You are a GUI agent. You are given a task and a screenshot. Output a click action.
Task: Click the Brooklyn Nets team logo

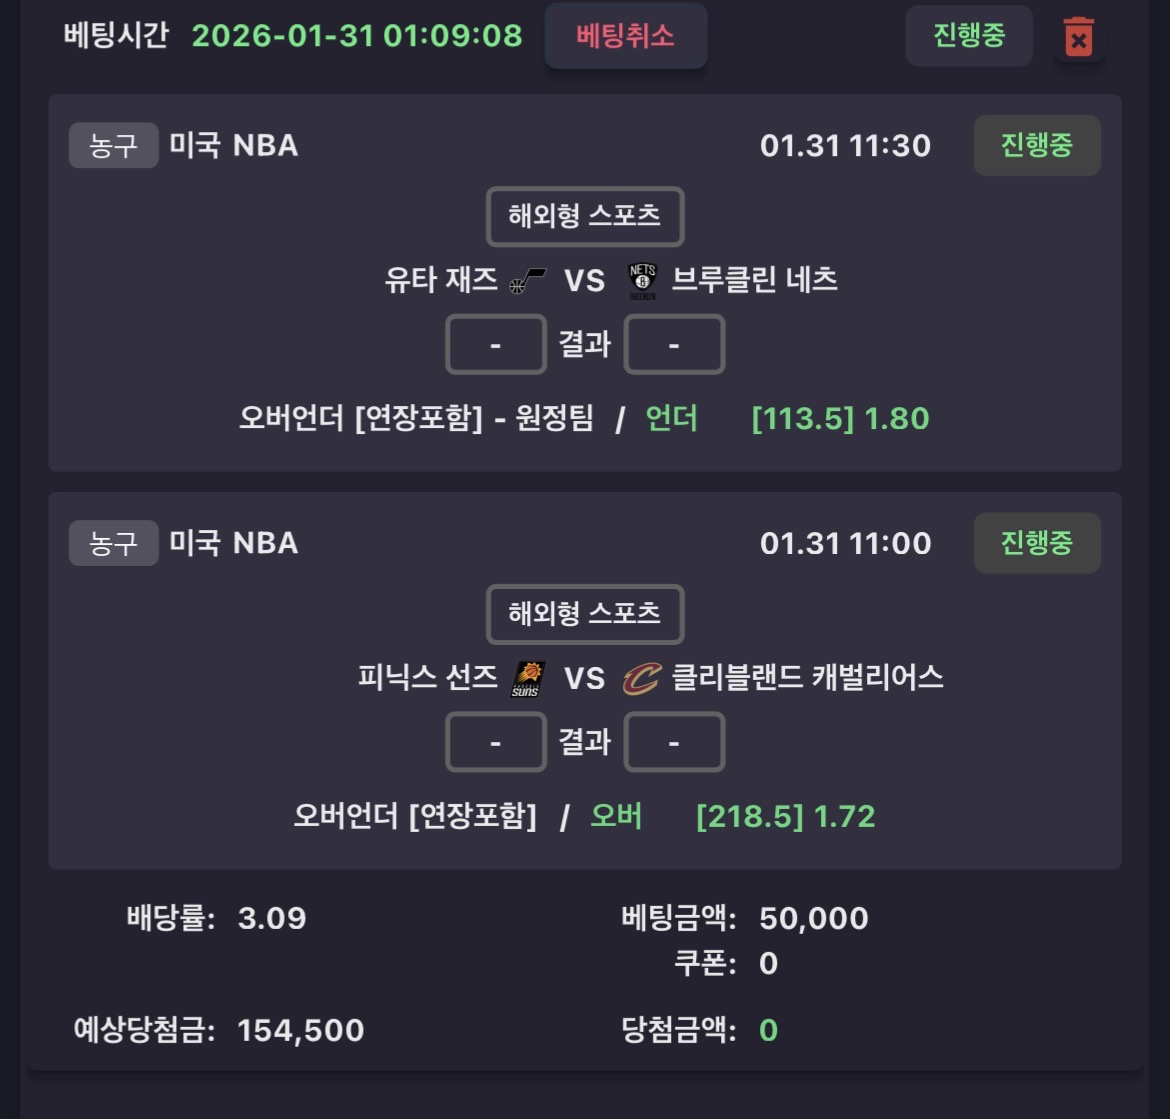point(642,281)
